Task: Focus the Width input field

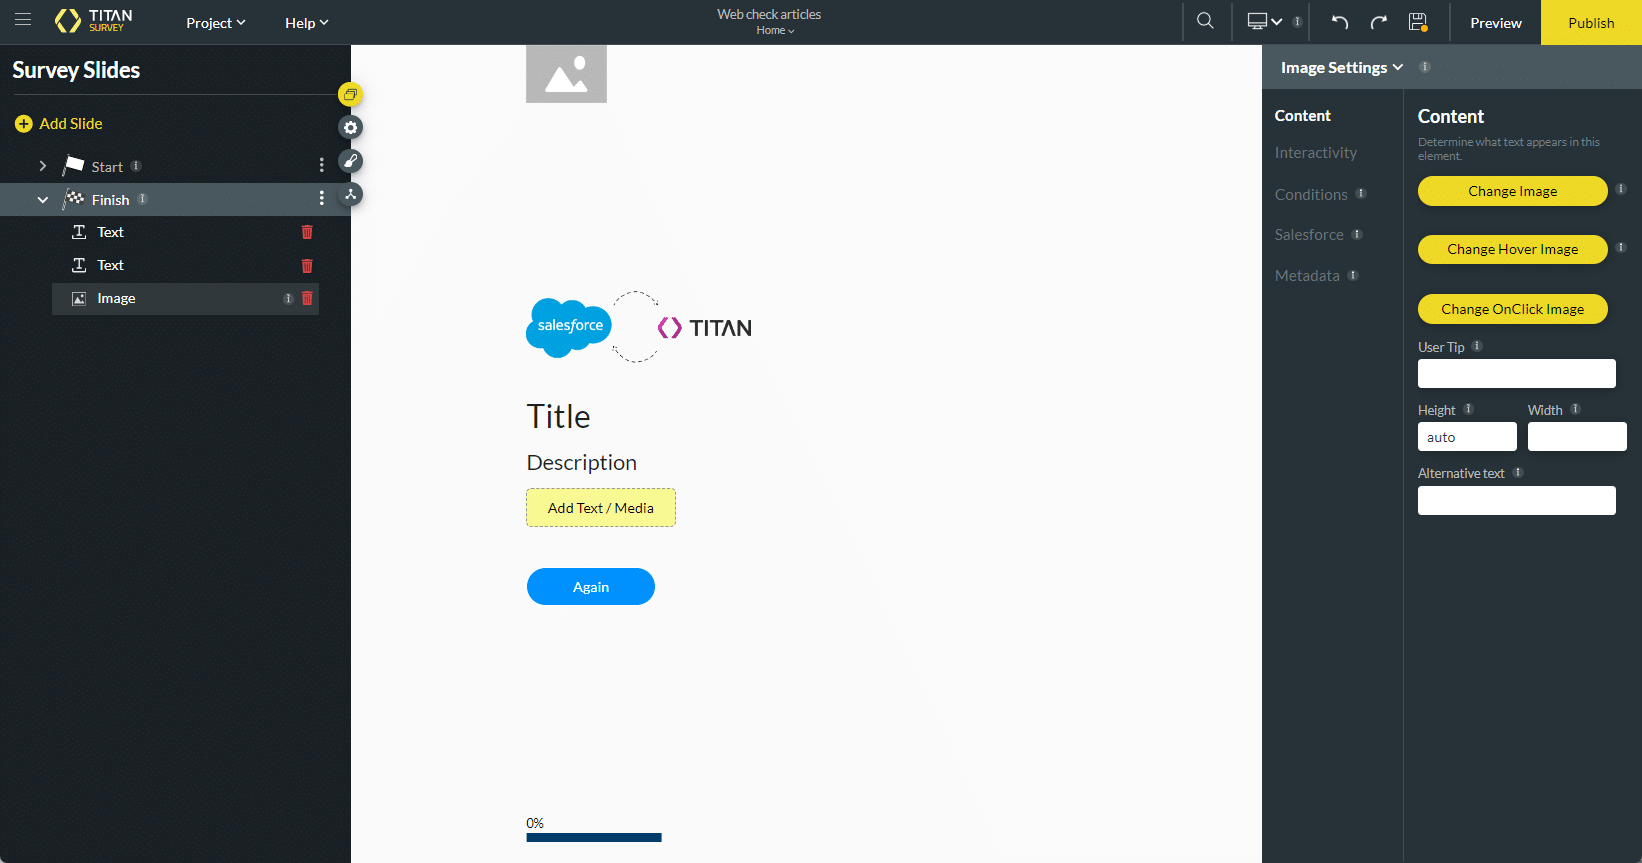Action: (x=1577, y=437)
